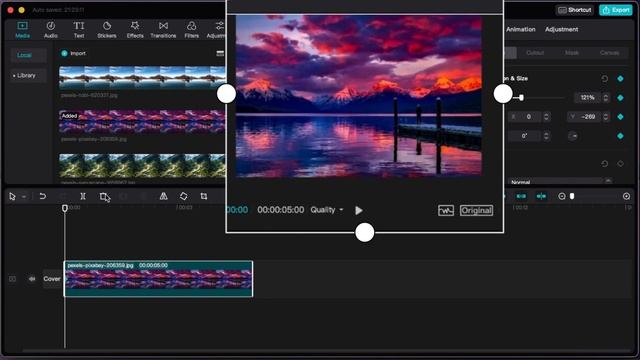The height and width of the screenshot is (360, 640).
Task: Click the Undo icon
Action: click(42, 196)
